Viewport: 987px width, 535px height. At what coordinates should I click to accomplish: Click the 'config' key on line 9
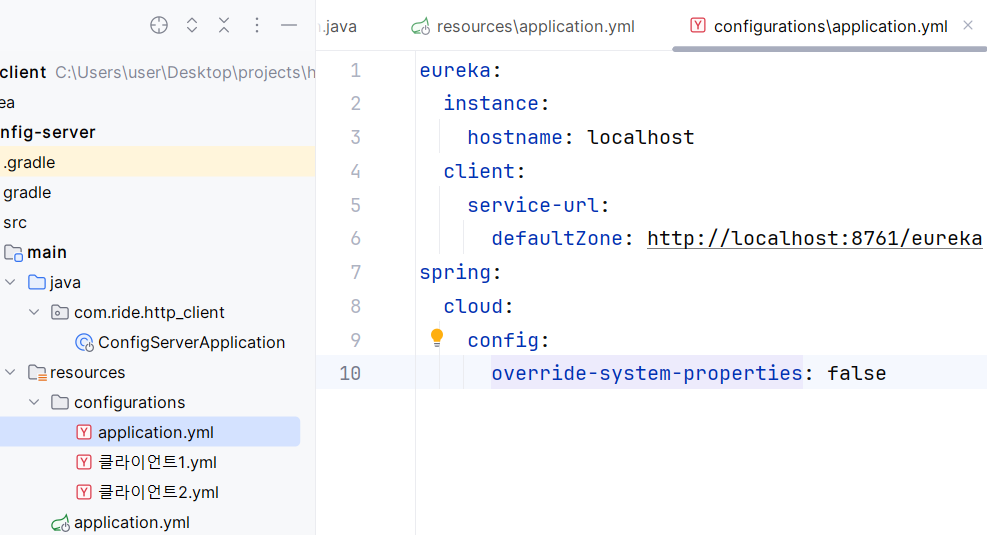[503, 341]
